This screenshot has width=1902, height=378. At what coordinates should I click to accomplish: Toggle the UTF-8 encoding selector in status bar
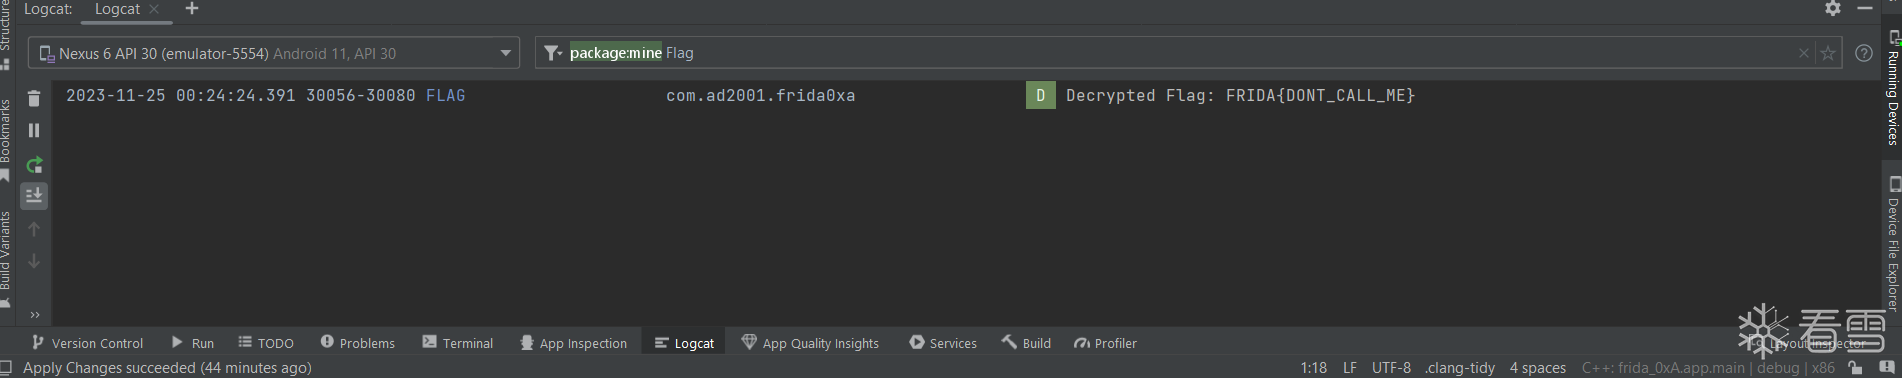[1391, 368]
